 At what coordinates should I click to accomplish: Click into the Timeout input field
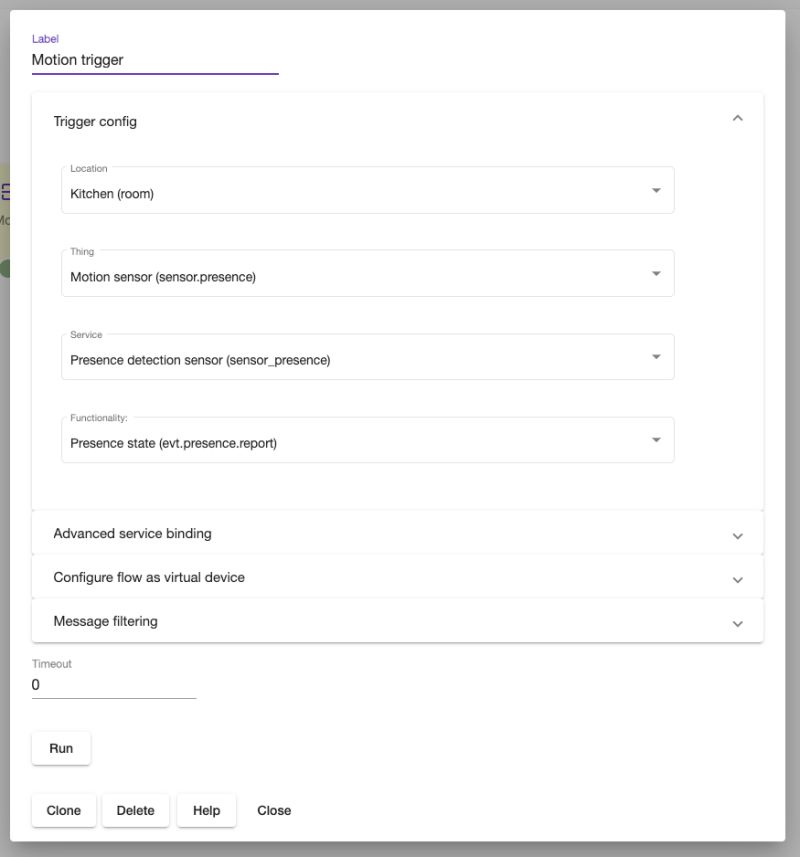(114, 685)
